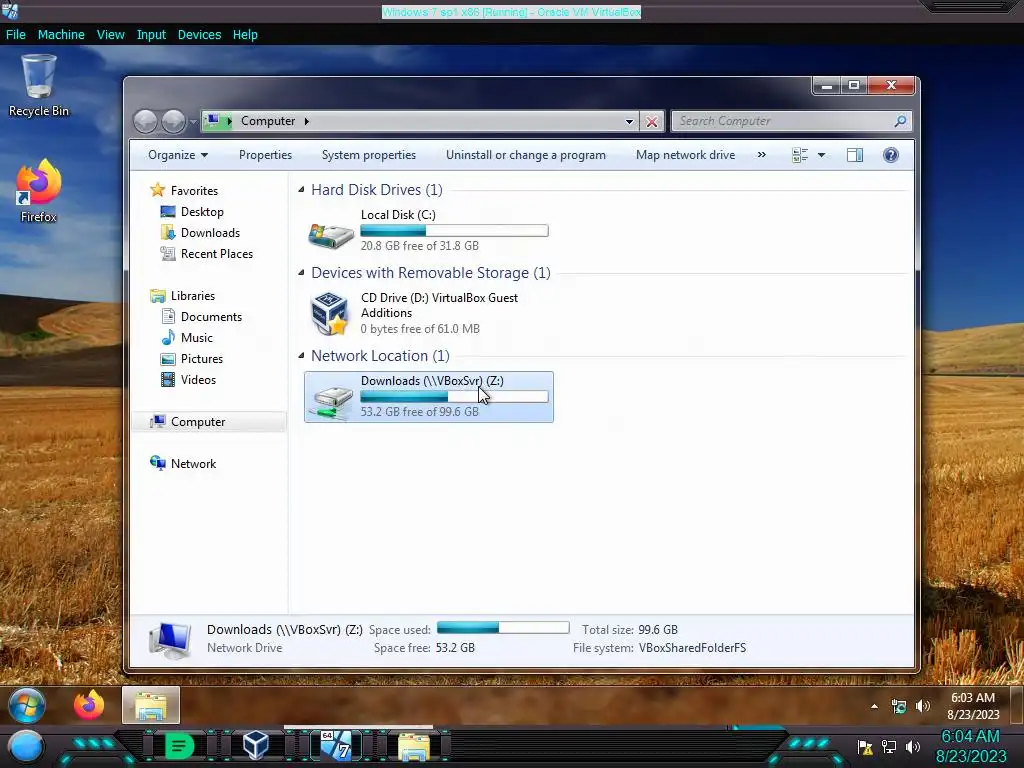1024x768 pixels.
Task: Launch Firefox from guest taskbar
Action: pyautogui.click(x=89, y=705)
